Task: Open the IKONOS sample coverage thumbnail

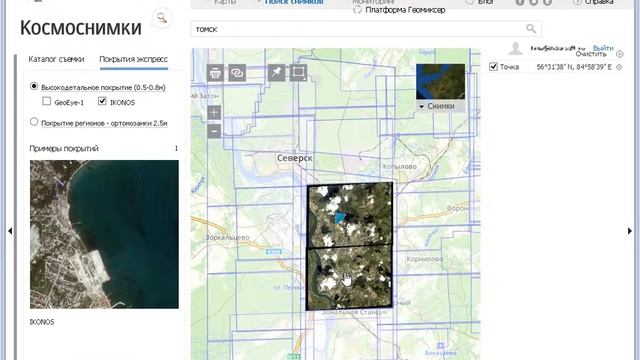Action: point(104,234)
